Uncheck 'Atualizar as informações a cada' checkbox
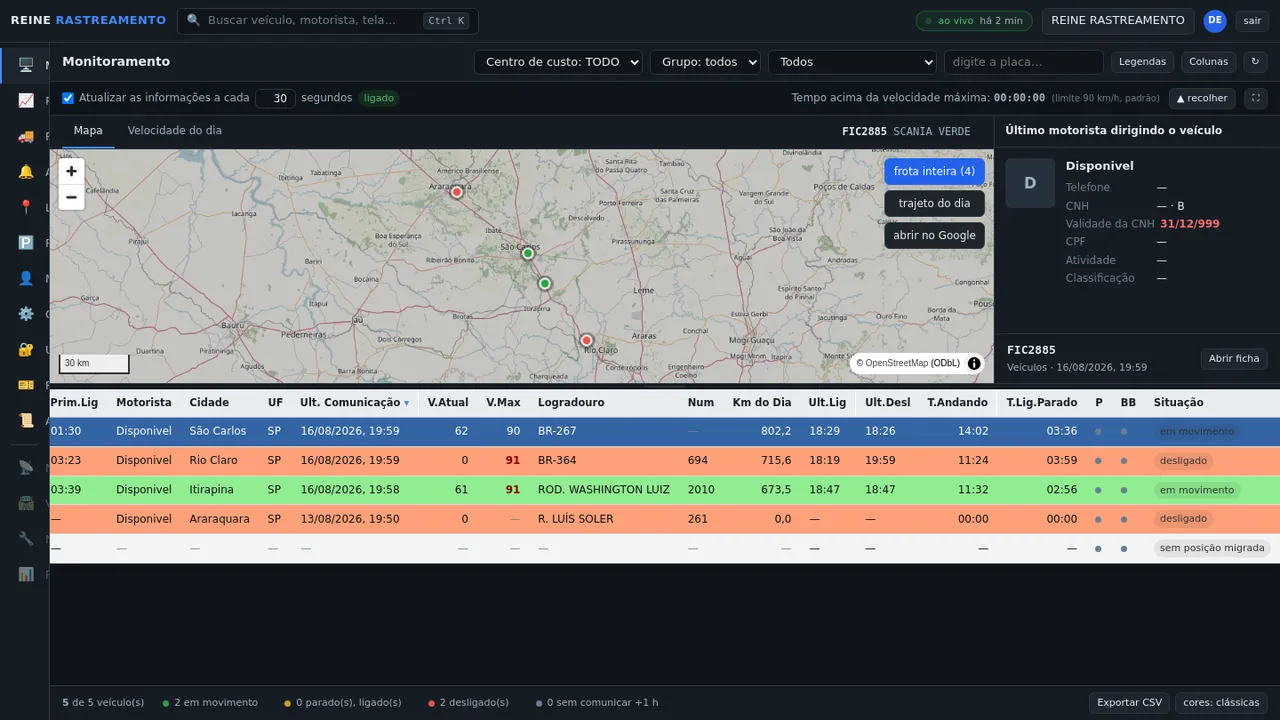 point(68,98)
